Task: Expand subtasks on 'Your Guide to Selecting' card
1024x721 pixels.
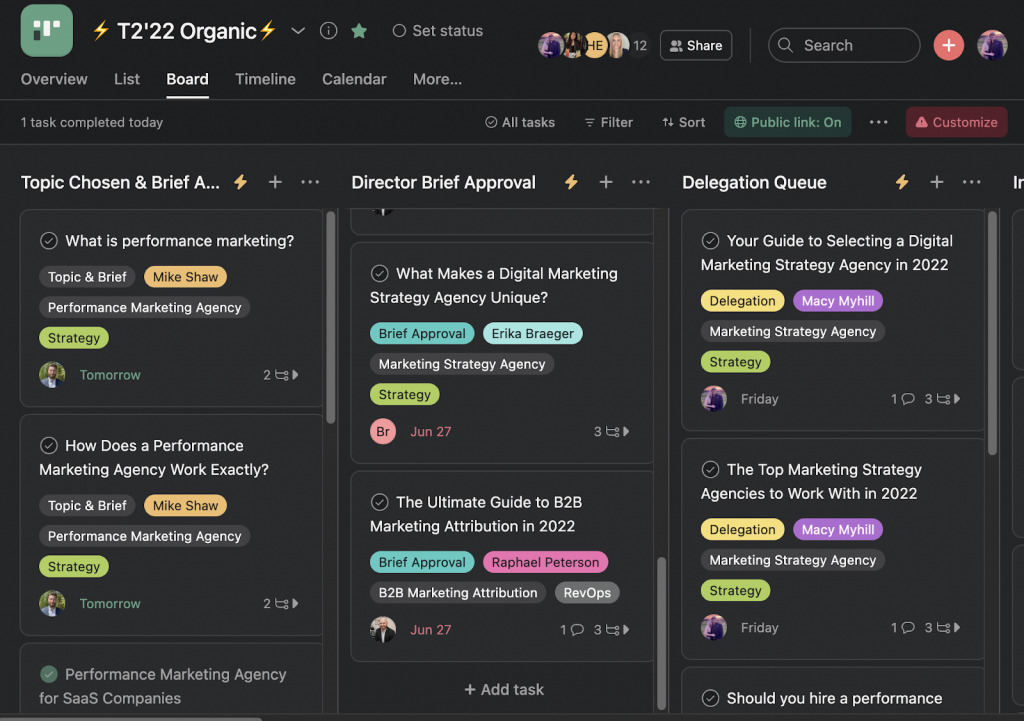Action: pyautogui.click(x=942, y=399)
